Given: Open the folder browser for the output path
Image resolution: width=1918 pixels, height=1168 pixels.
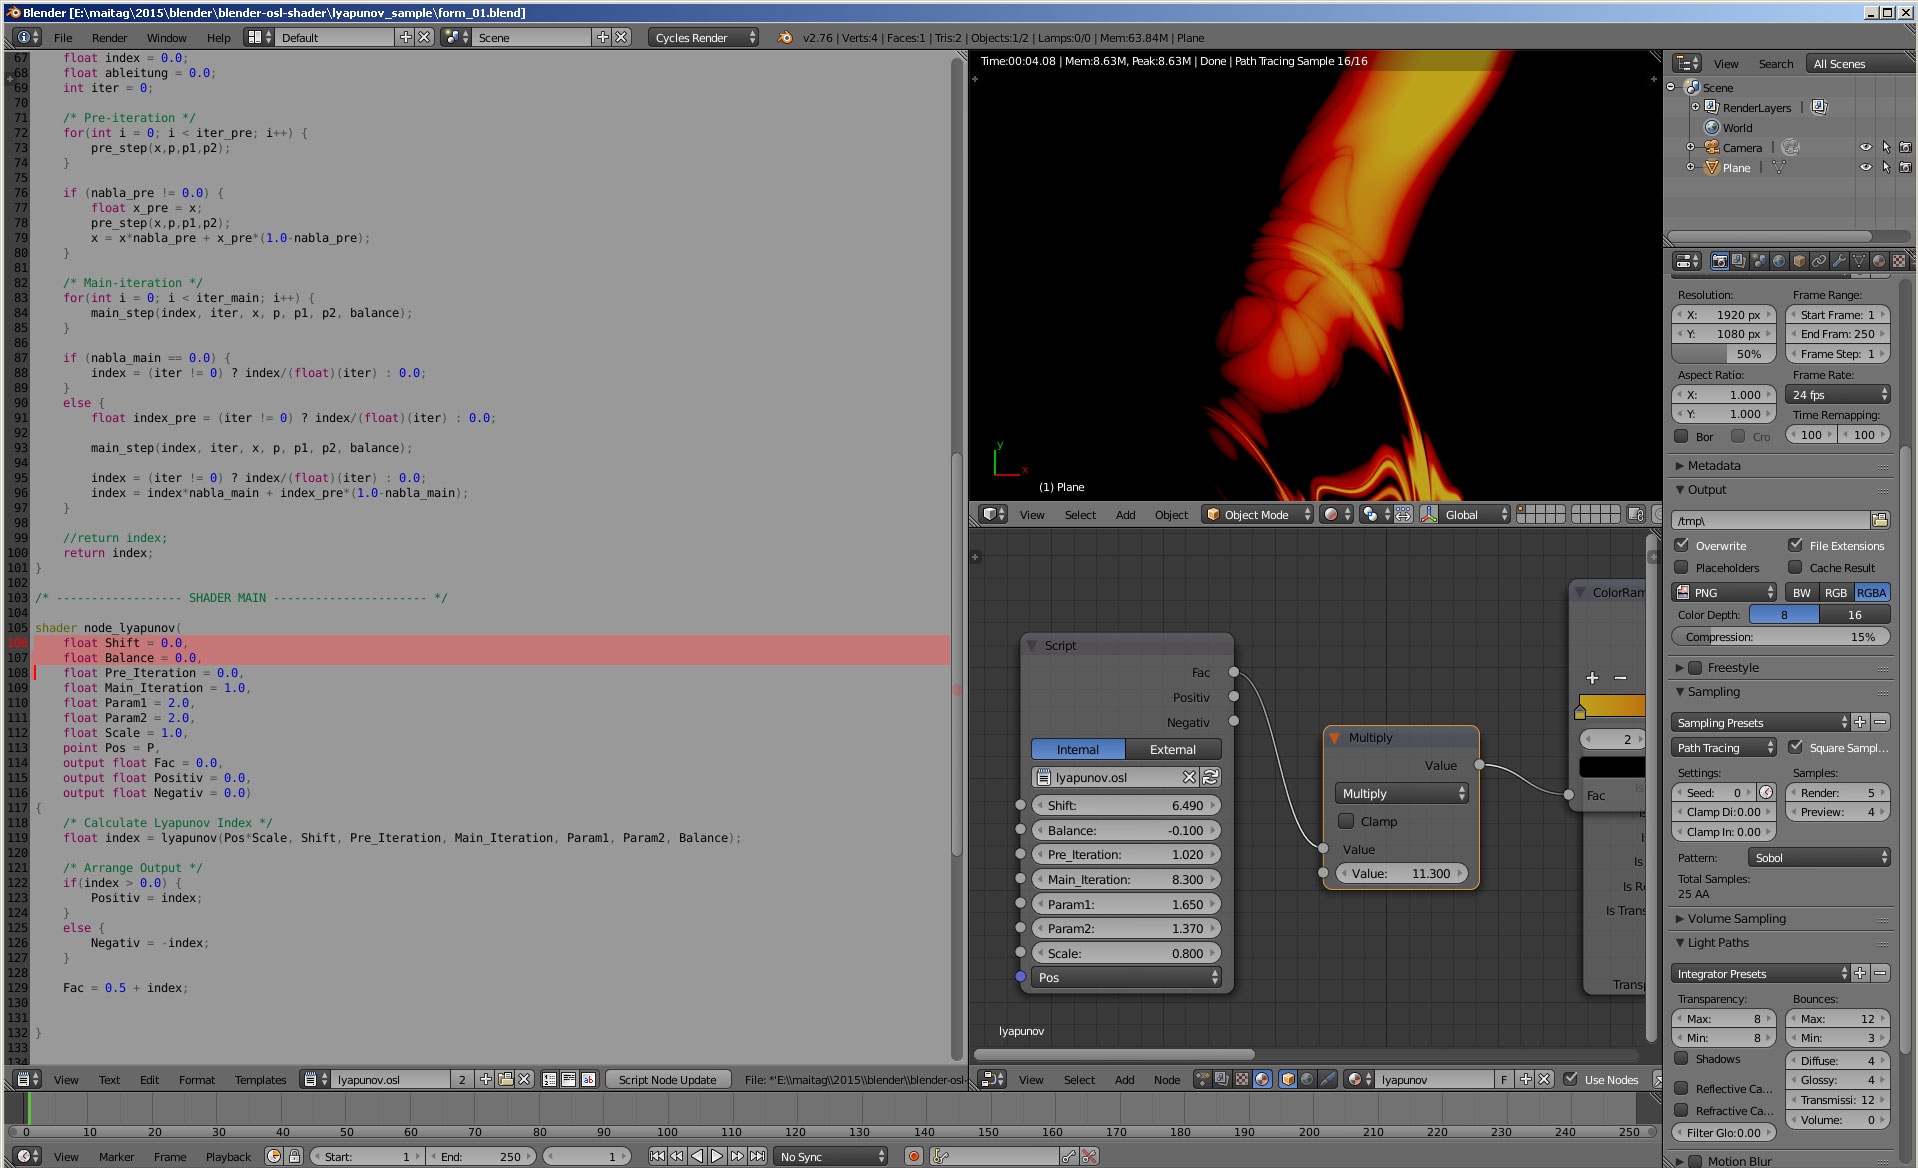Looking at the screenshot, I should pos(1879,520).
